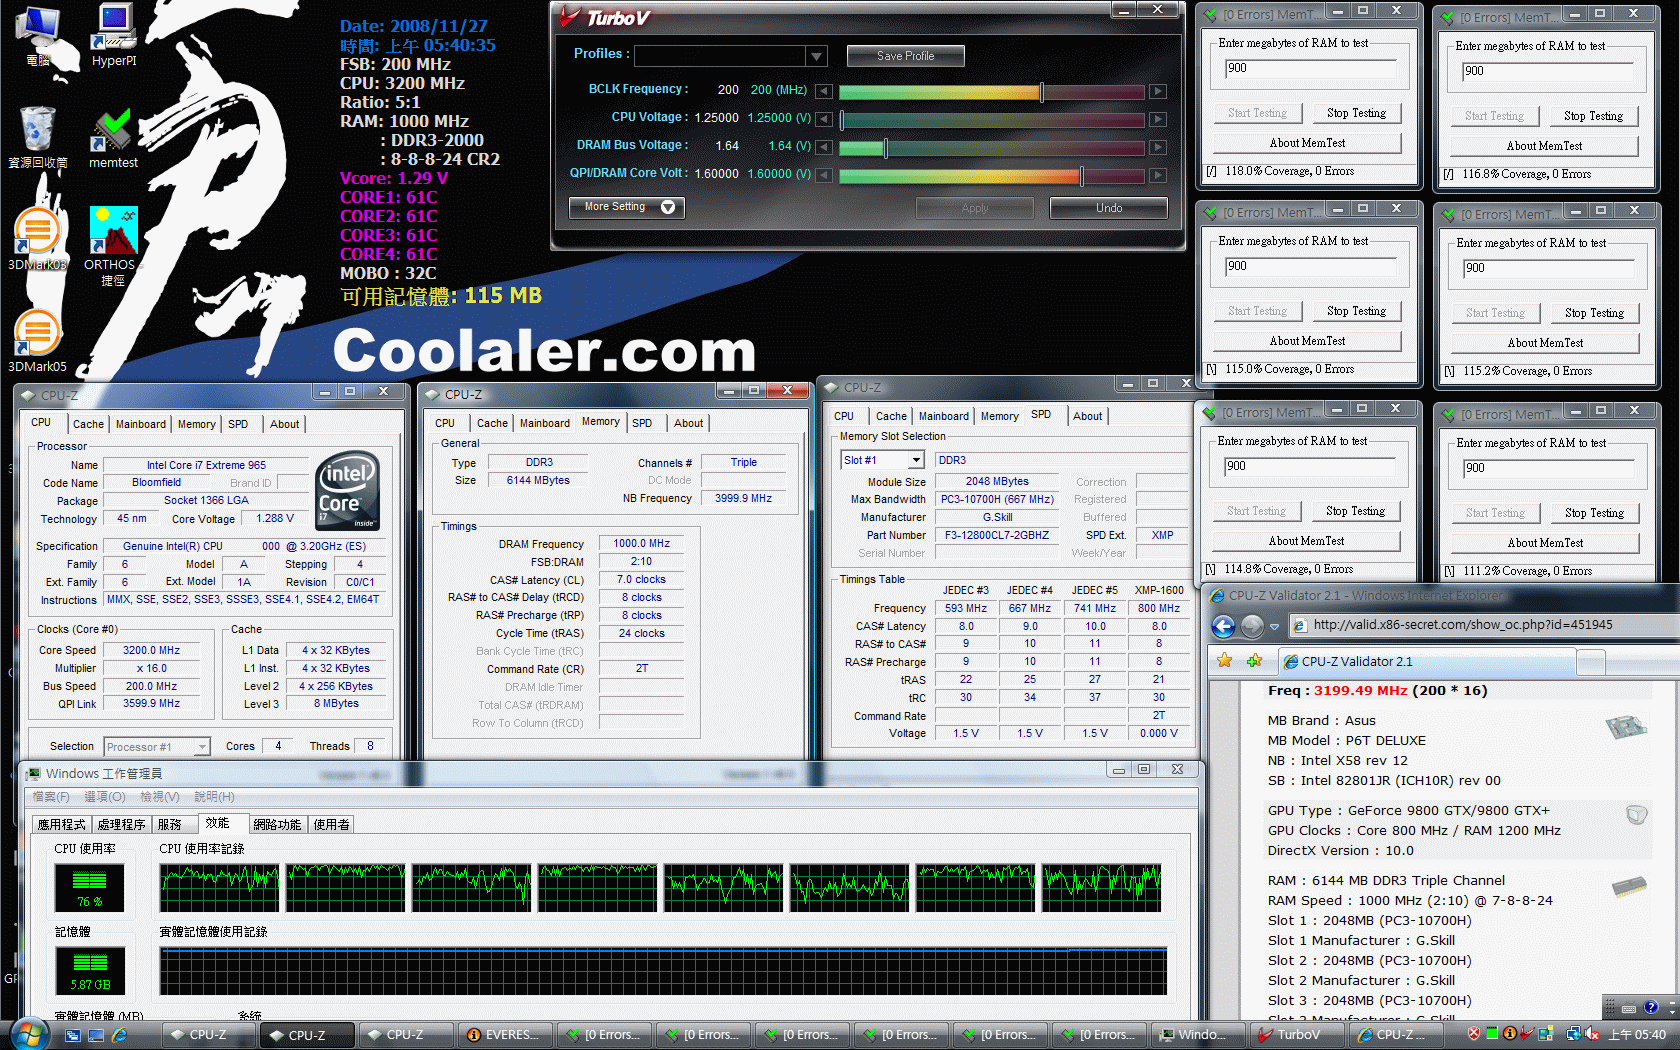Click the Intel Core i7 logo in CPU-Z

tap(347, 491)
